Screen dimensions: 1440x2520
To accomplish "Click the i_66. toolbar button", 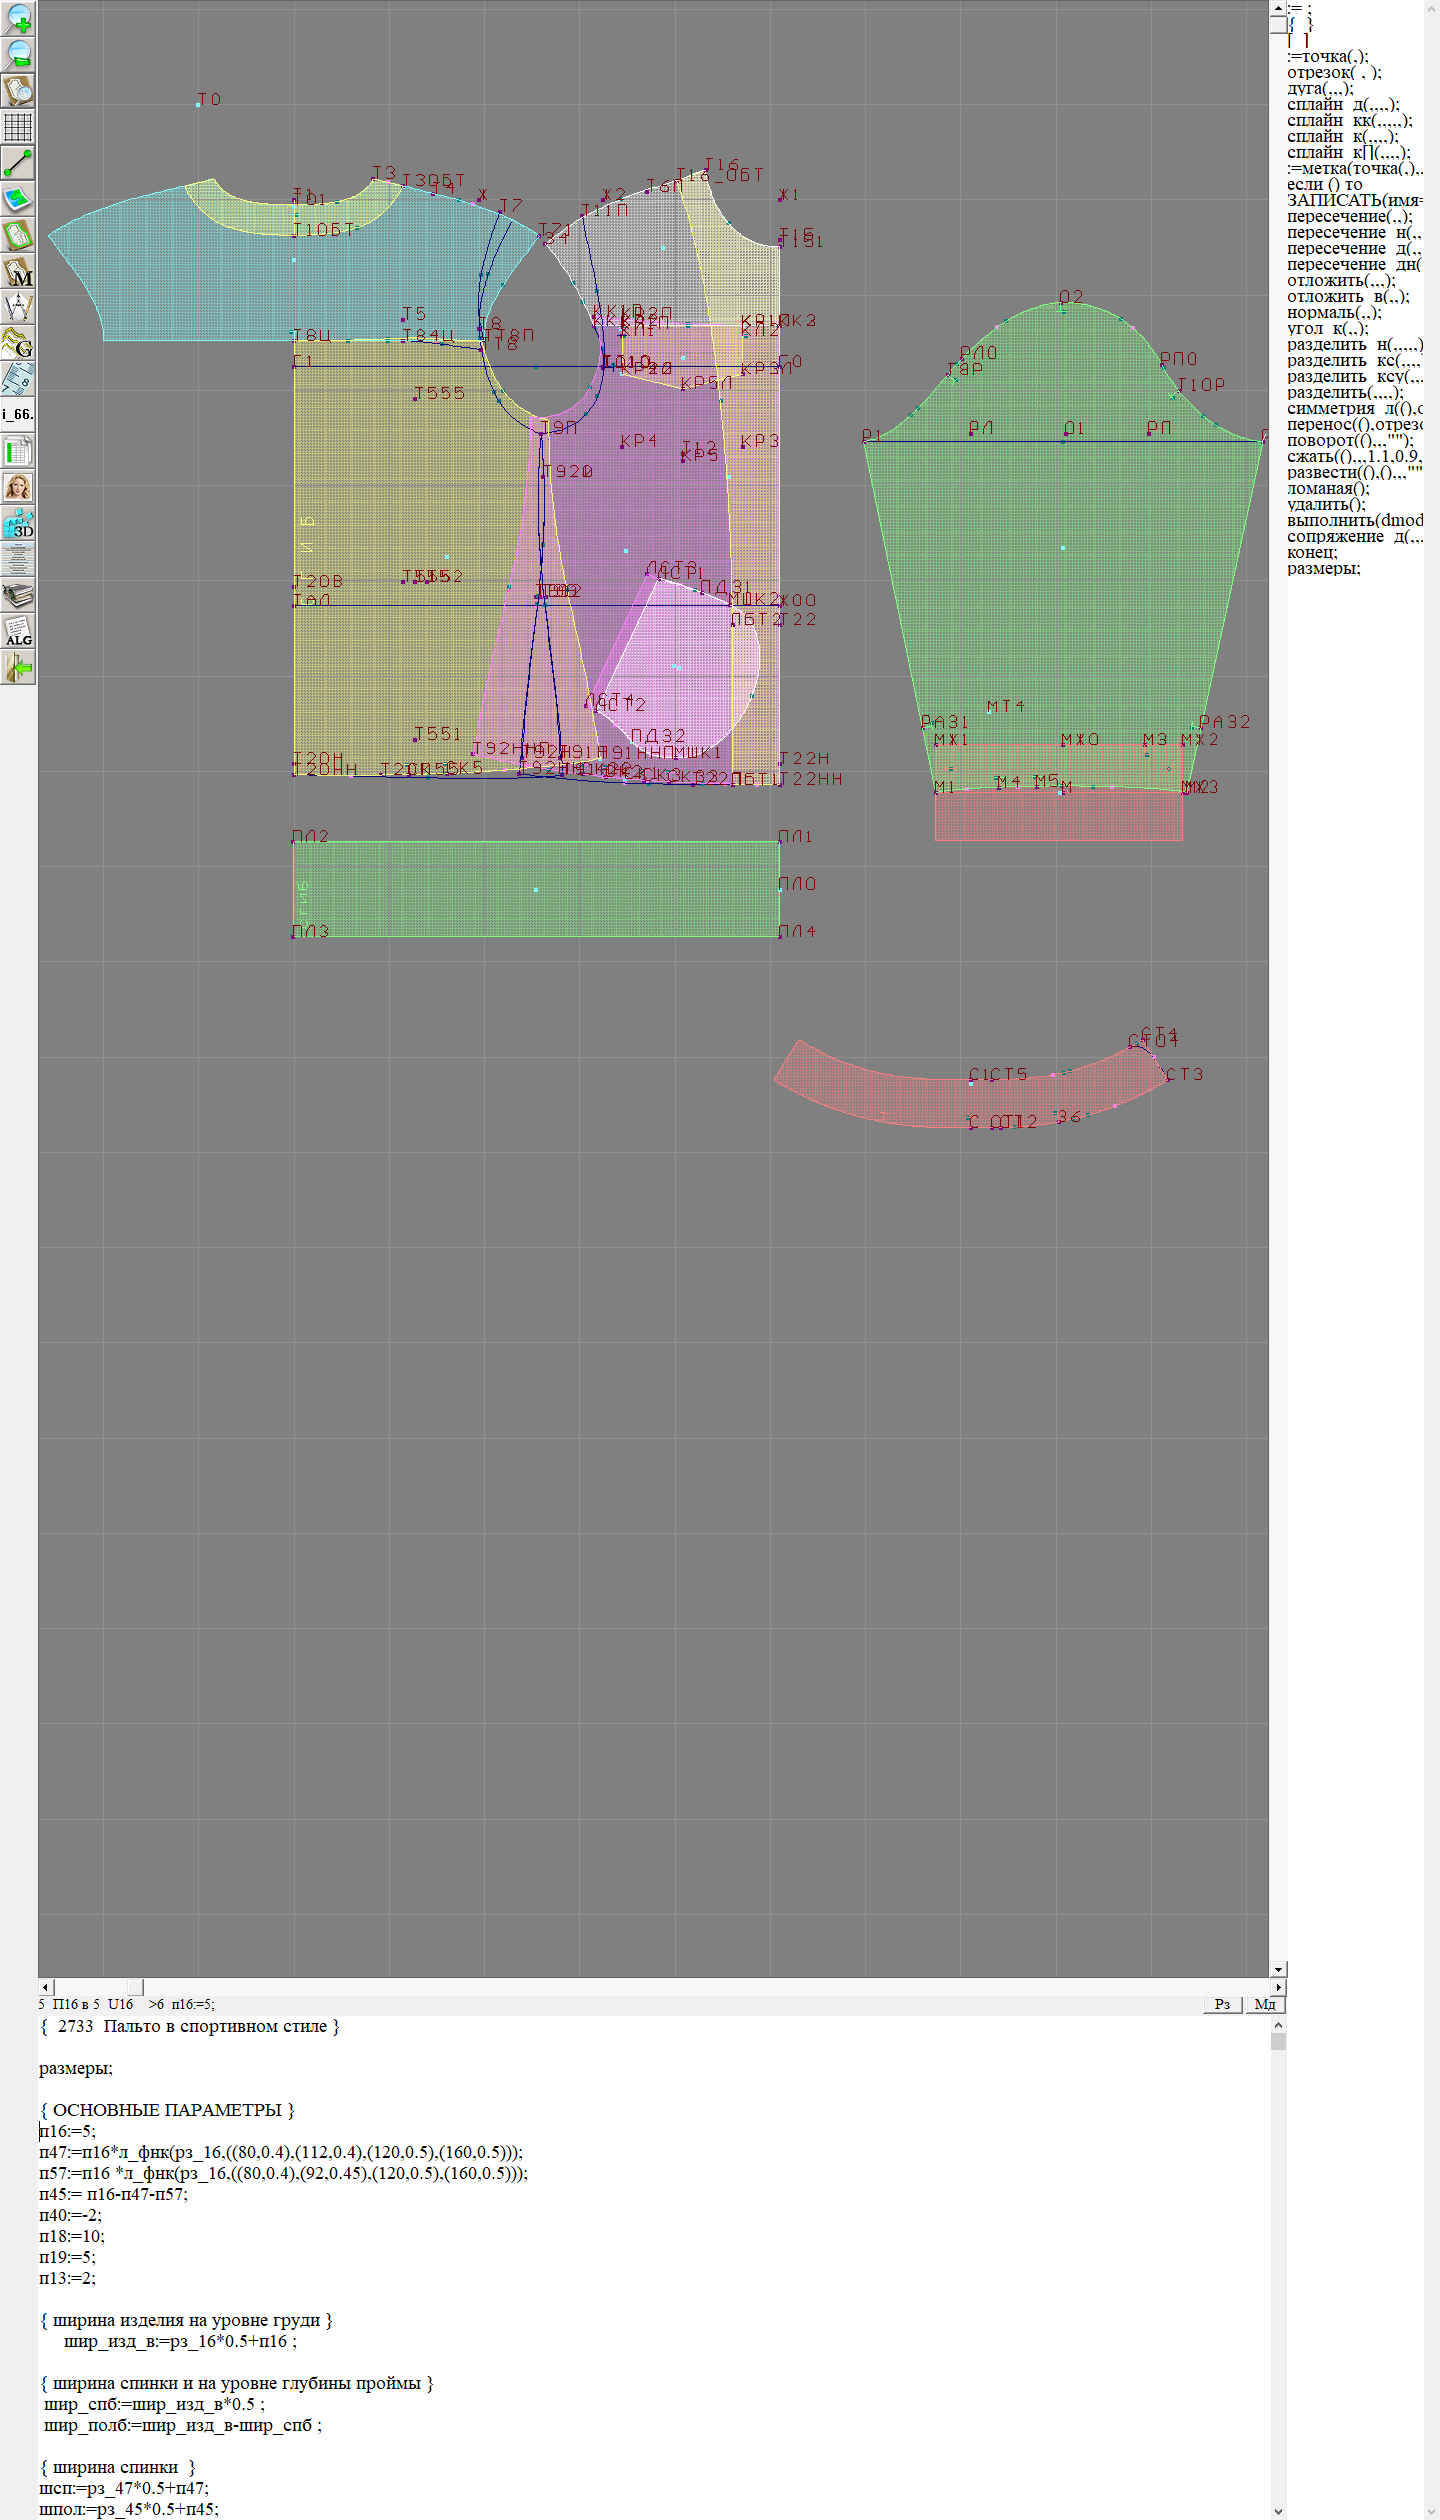I will (18, 414).
